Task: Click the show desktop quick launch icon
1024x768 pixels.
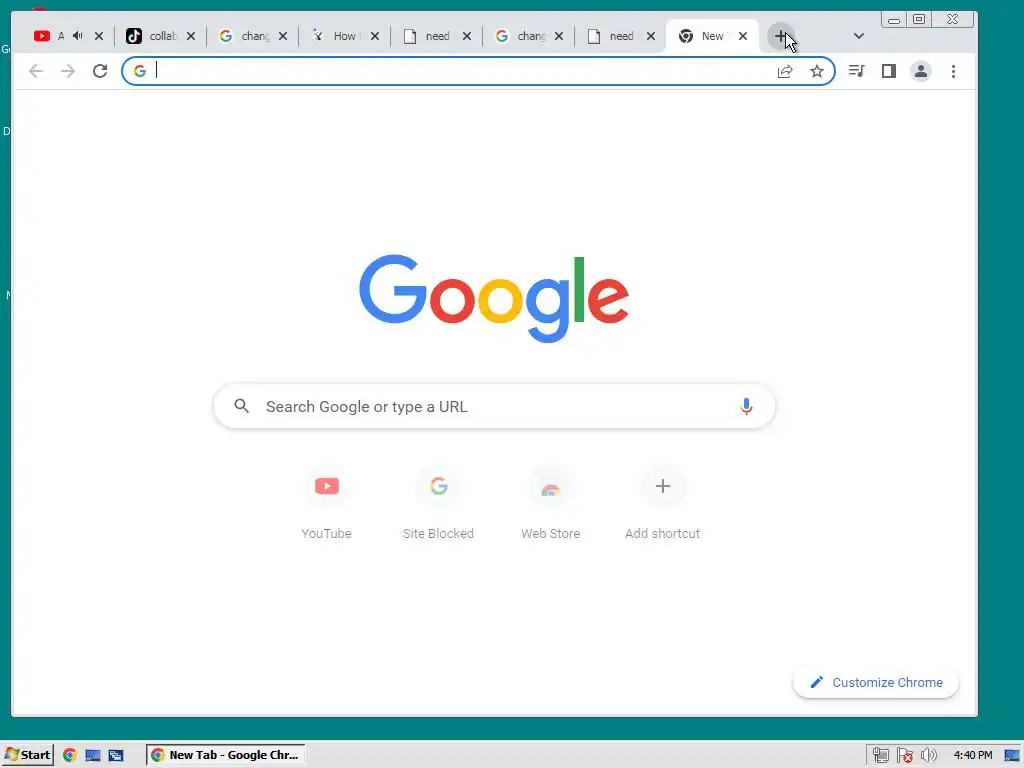Action: pyautogui.click(x=93, y=755)
